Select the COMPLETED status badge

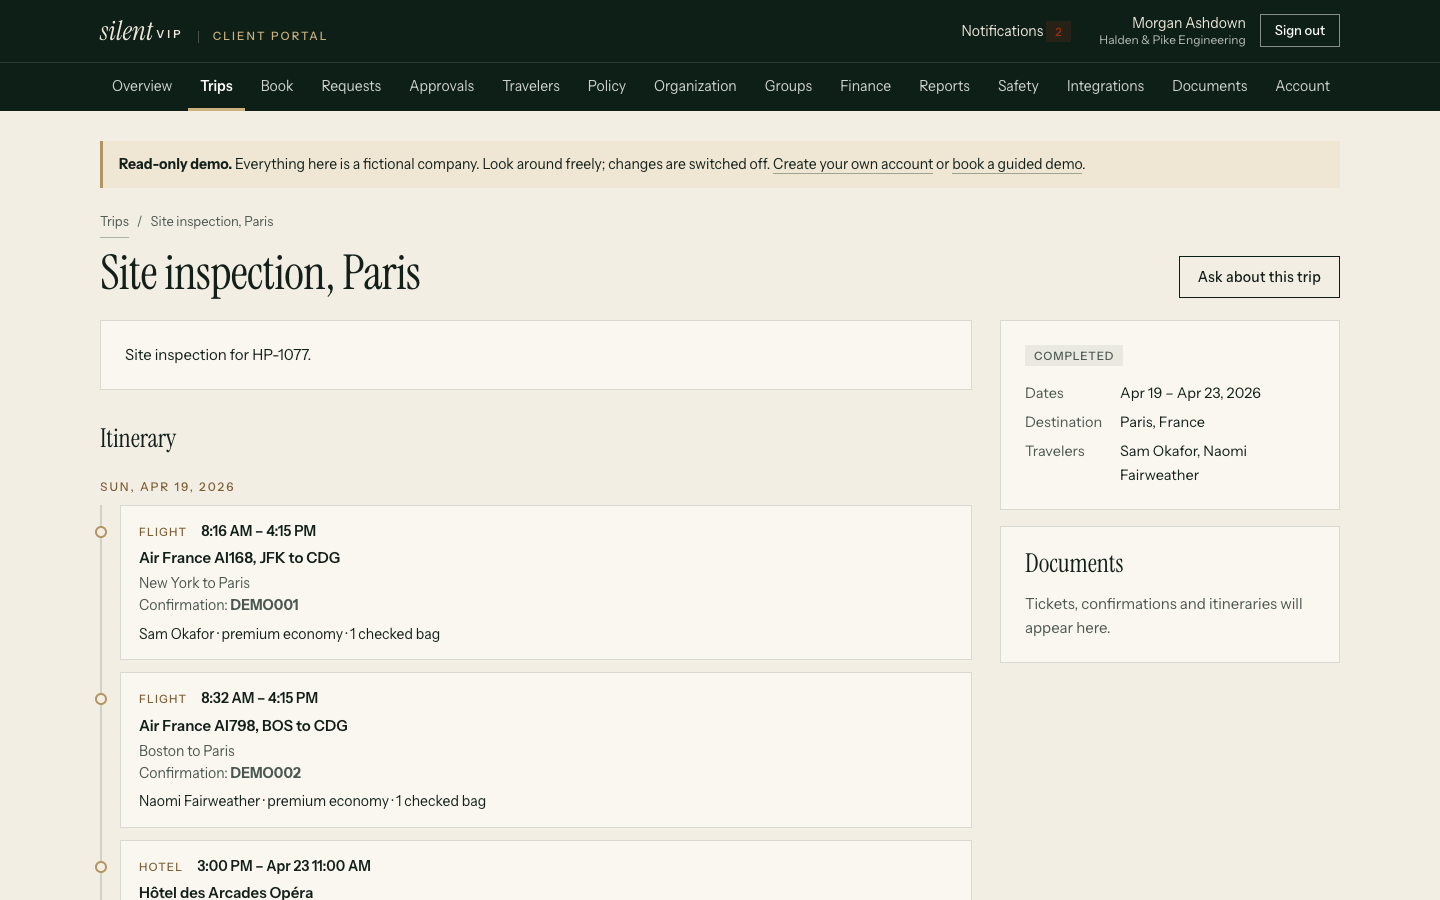point(1074,356)
